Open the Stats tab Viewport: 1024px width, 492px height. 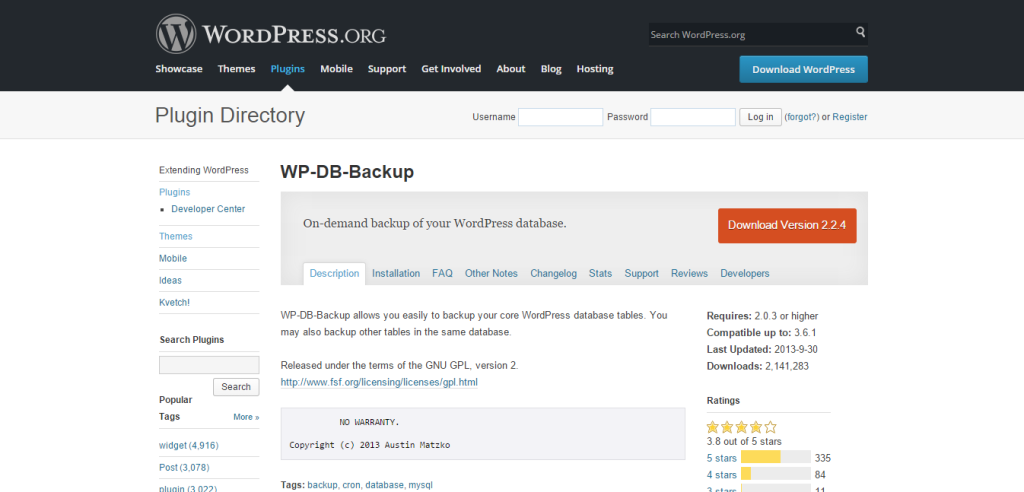tap(600, 274)
